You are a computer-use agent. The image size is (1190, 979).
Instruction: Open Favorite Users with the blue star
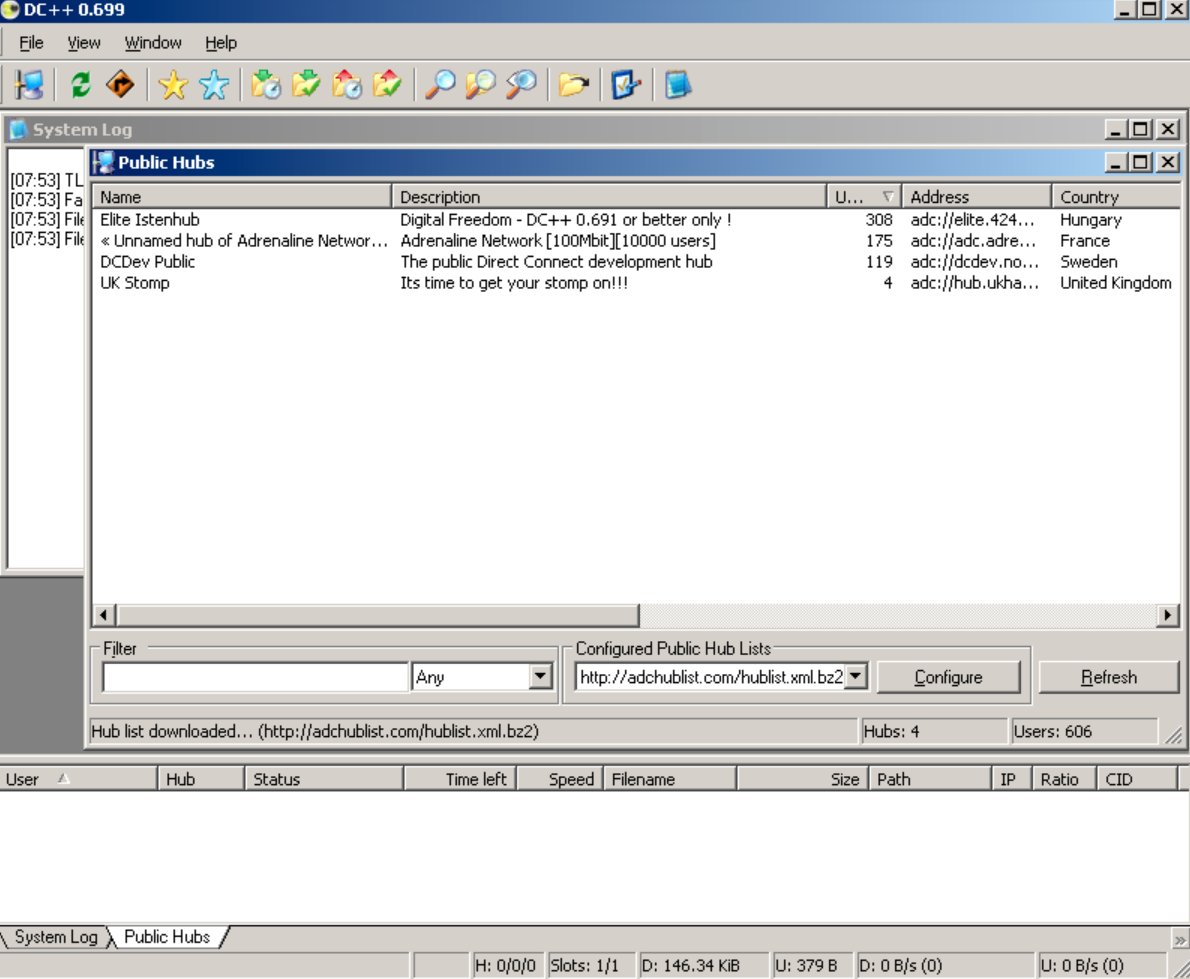[213, 84]
